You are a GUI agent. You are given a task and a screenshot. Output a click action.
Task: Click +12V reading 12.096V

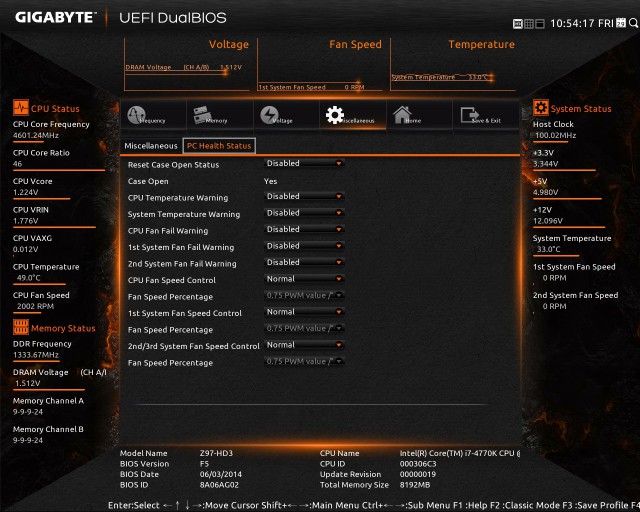click(548, 221)
